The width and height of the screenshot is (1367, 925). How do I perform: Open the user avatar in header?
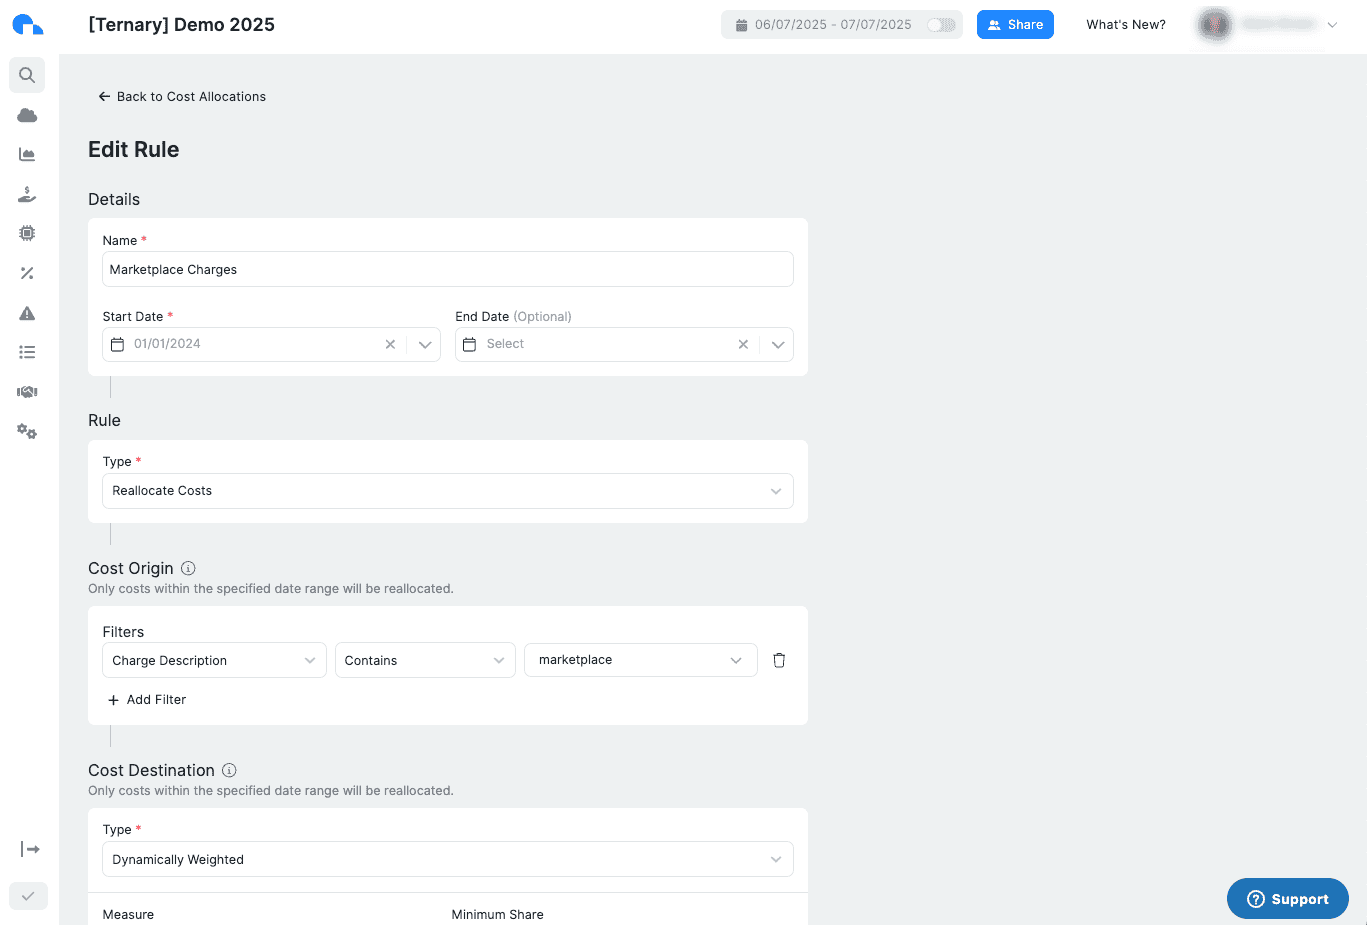click(x=1215, y=25)
